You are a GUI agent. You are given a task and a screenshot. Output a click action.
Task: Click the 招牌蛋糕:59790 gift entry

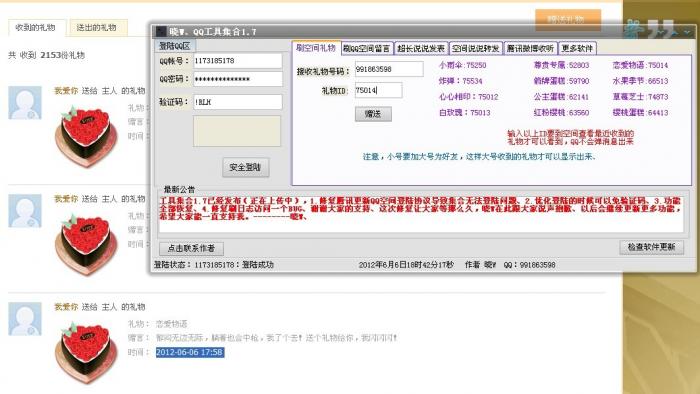(561, 81)
